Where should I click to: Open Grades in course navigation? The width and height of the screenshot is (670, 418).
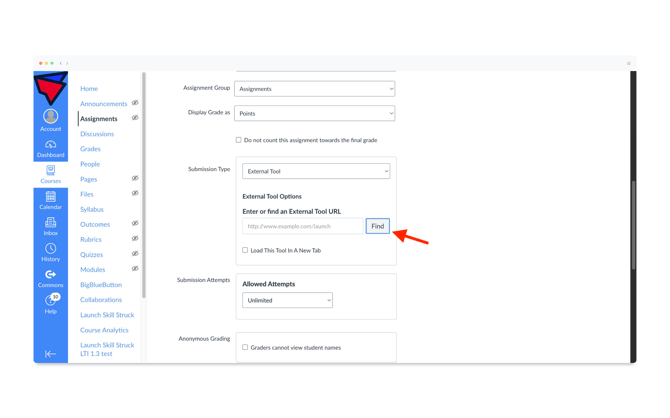pos(90,149)
